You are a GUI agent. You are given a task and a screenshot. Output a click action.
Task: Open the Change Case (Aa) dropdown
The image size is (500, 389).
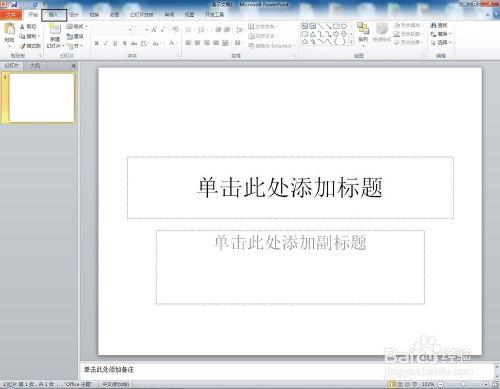[156, 43]
